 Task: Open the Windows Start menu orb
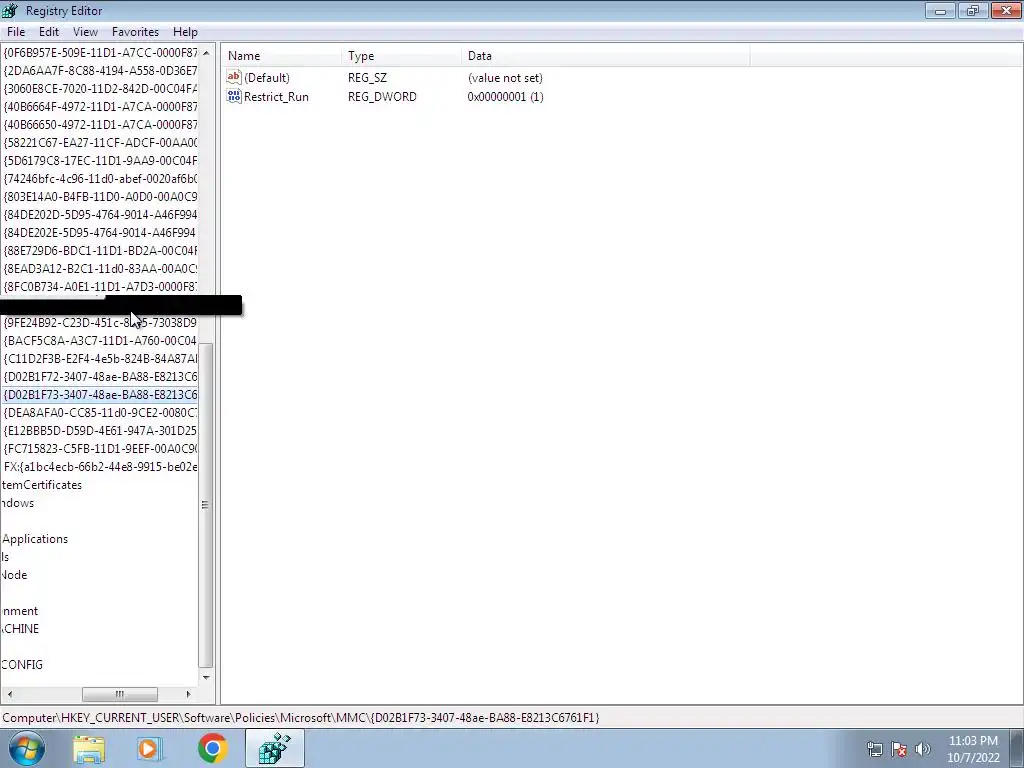point(27,748)
